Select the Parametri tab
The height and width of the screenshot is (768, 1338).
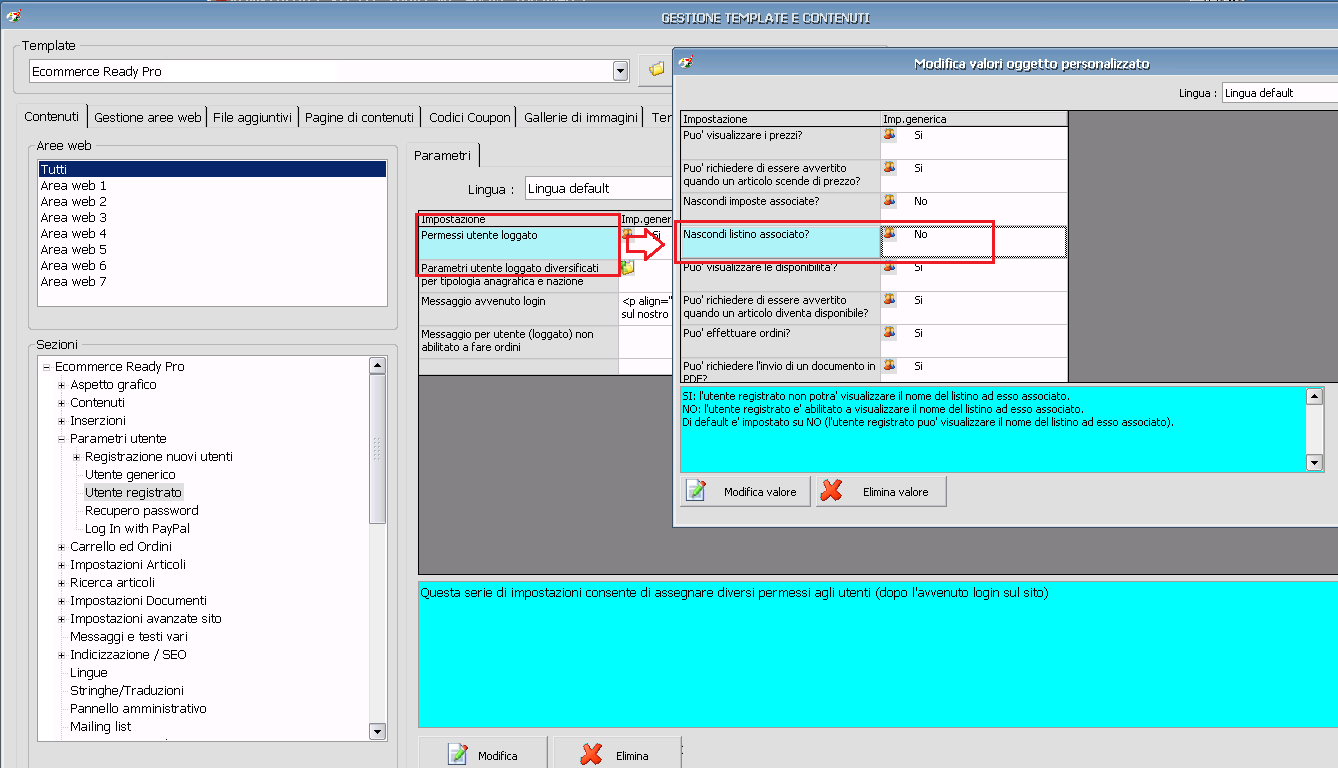442,156
